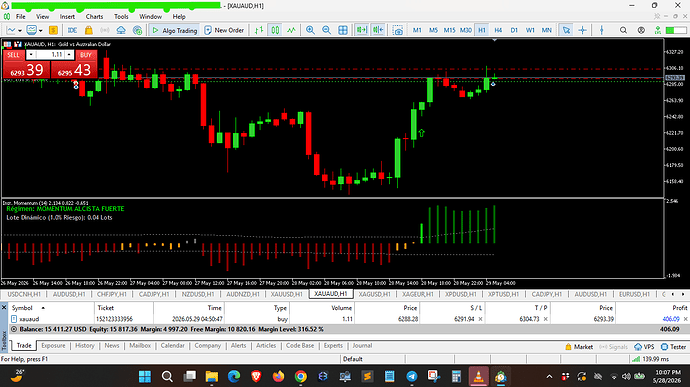
Task: Show Market Watch with dollar icon
Action: pos(53,30)
